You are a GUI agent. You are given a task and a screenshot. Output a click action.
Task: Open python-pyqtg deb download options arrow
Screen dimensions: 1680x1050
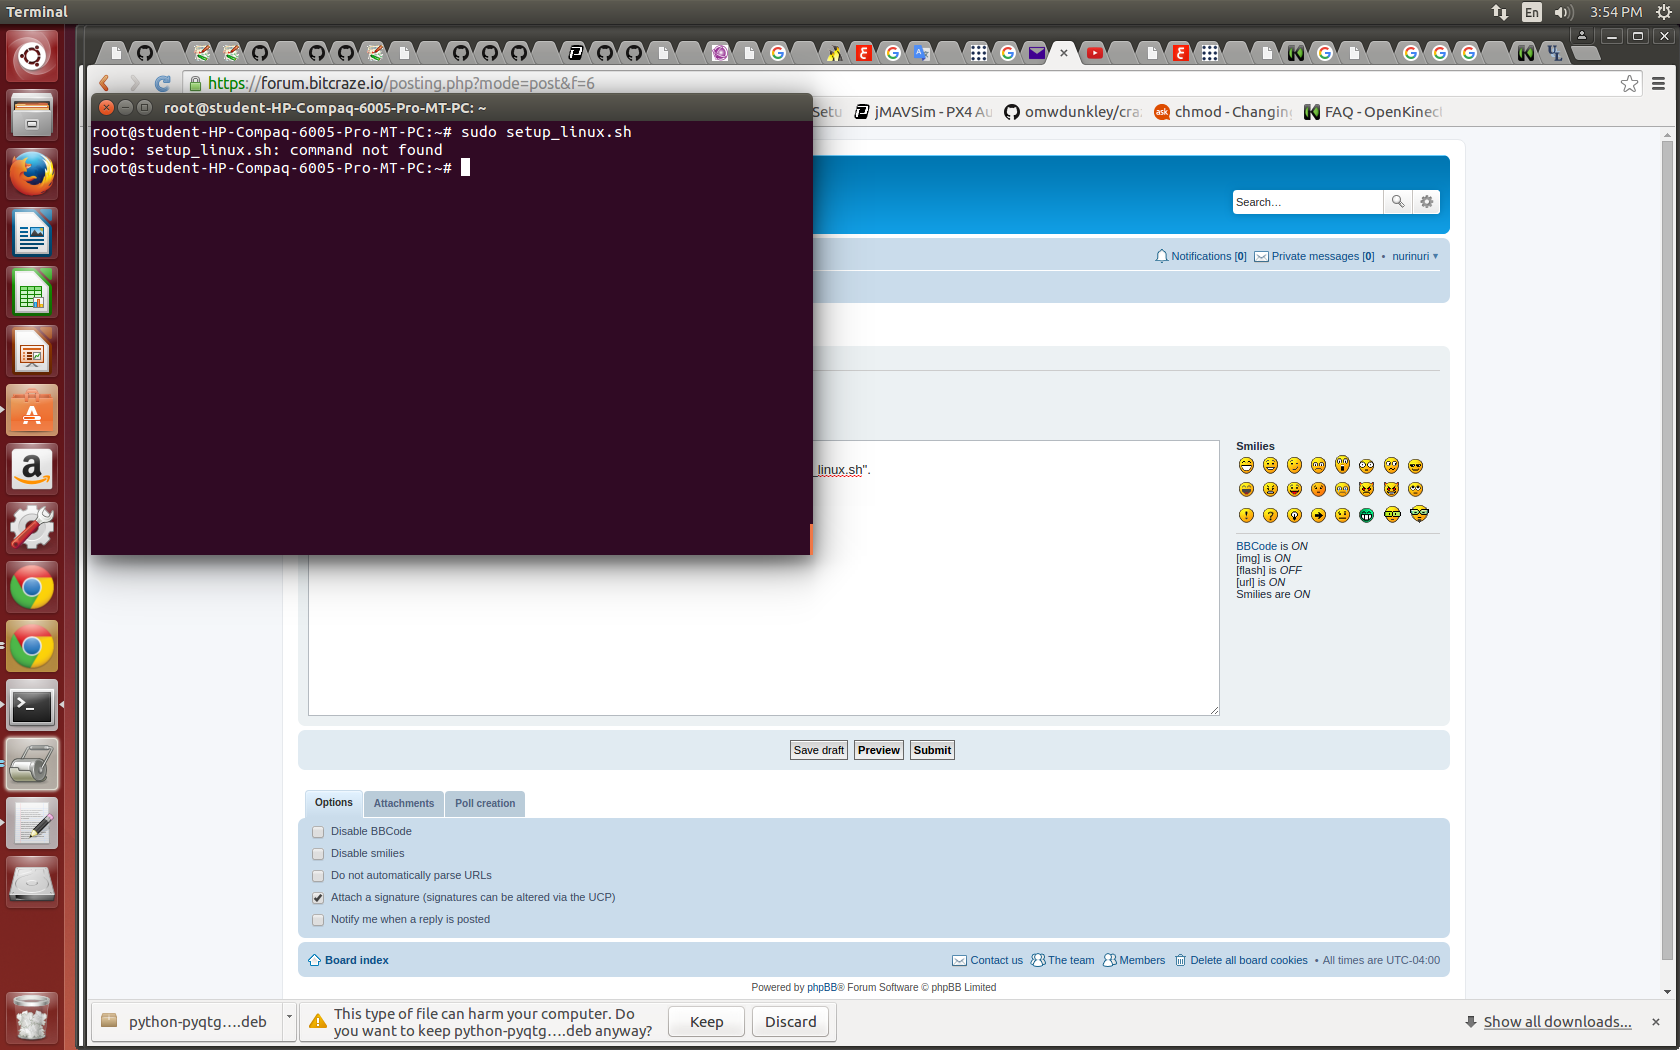(289, 1018)
